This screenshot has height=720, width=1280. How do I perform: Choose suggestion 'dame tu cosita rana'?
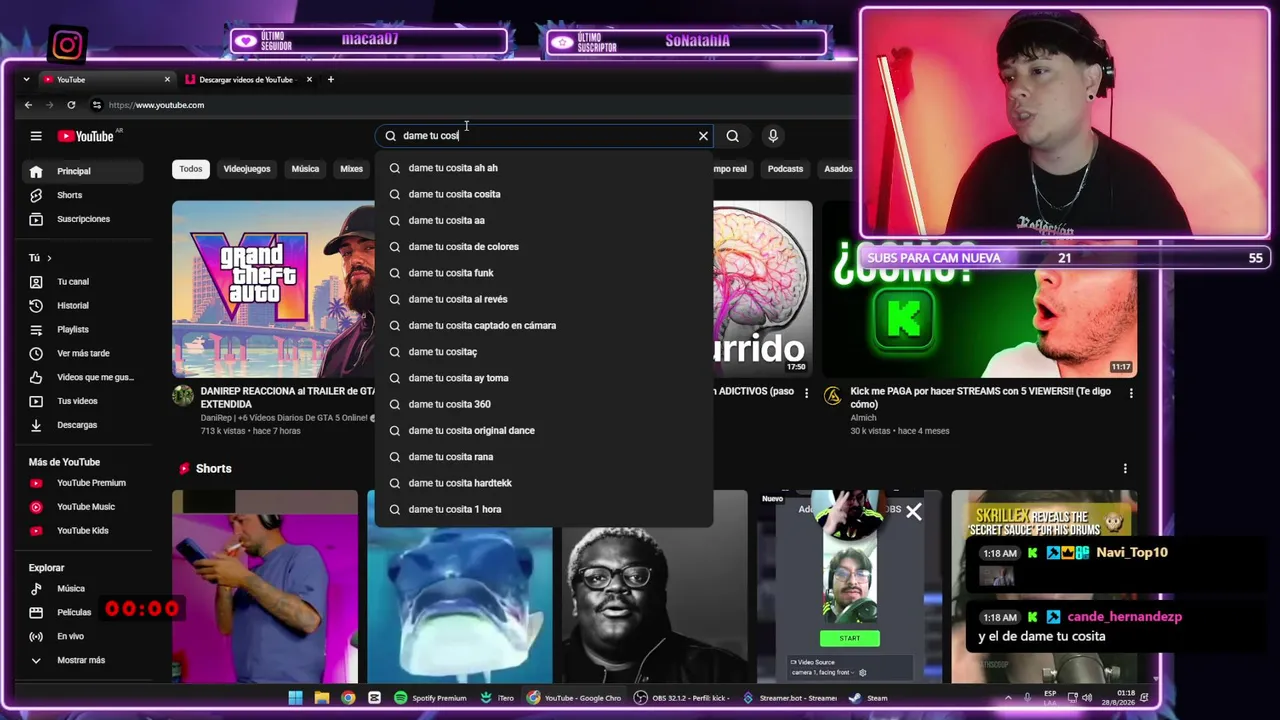tap(544, 457)
